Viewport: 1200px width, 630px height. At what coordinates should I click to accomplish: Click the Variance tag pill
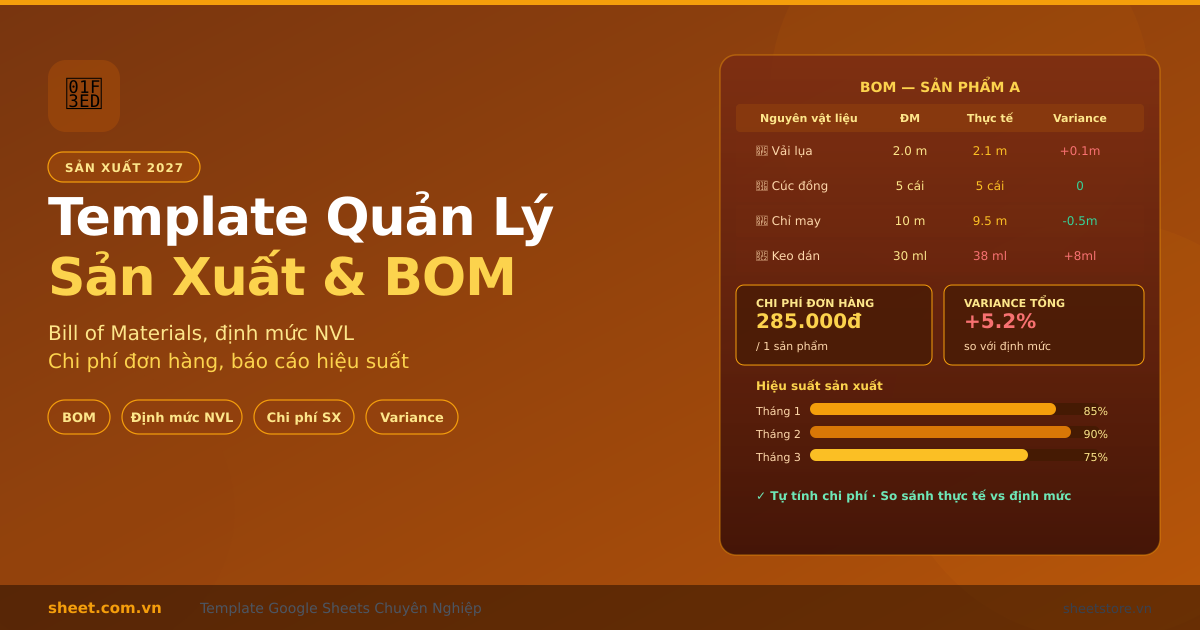pos(412,417)
